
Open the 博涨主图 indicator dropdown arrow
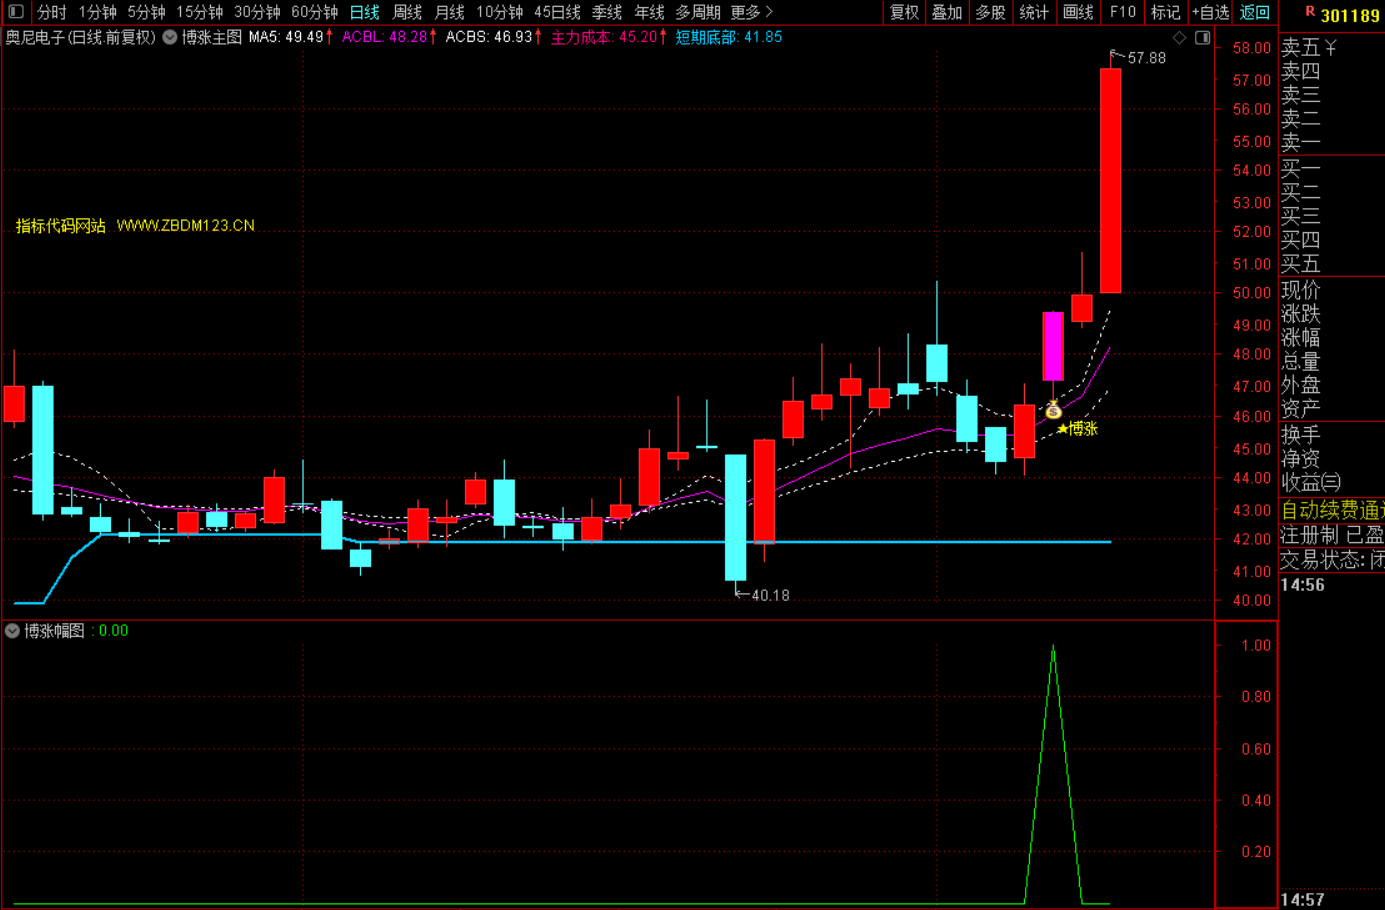point(170,37)
